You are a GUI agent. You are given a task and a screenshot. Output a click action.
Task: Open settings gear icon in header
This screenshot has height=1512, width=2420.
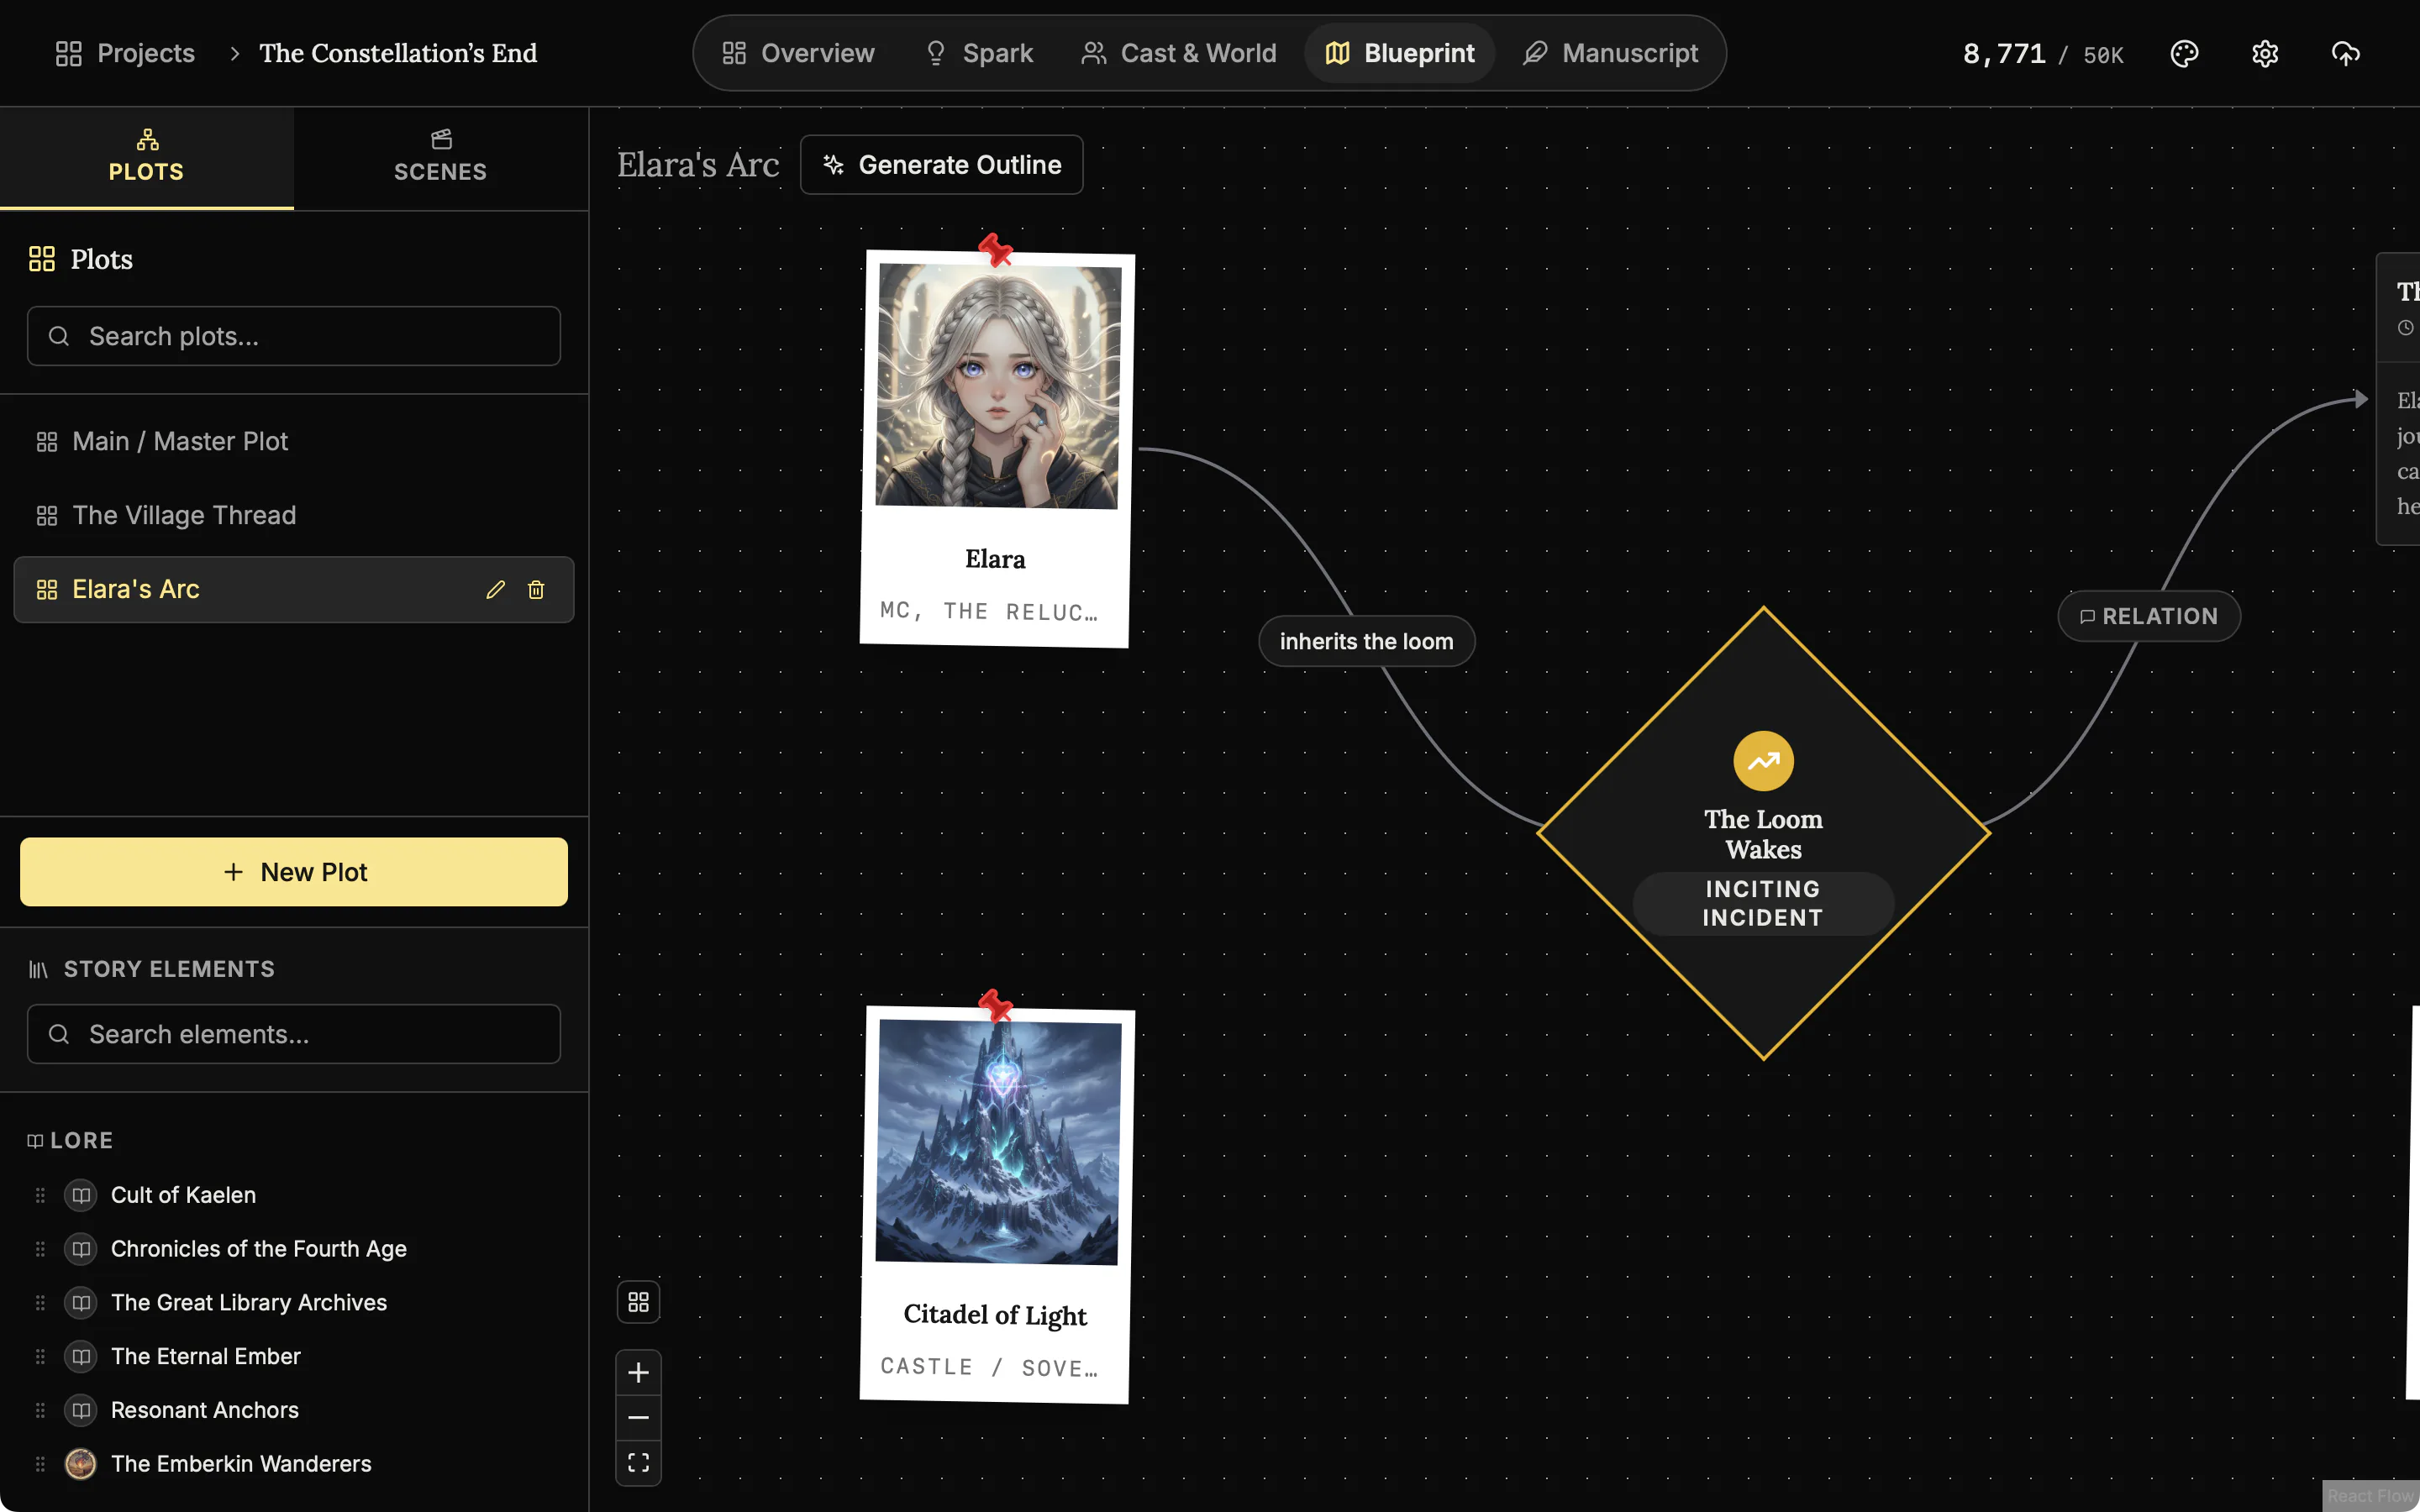[x=2265, y=53]
